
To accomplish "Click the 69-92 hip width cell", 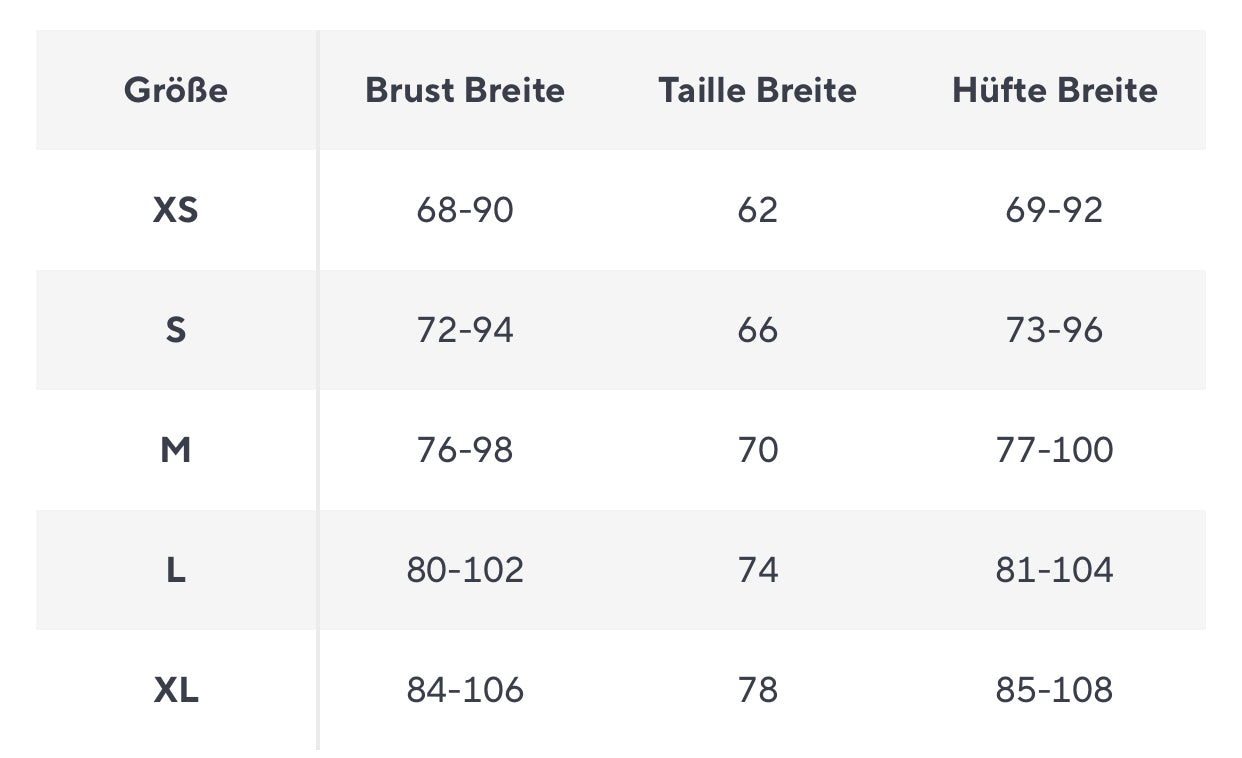I will [1054, 210].
